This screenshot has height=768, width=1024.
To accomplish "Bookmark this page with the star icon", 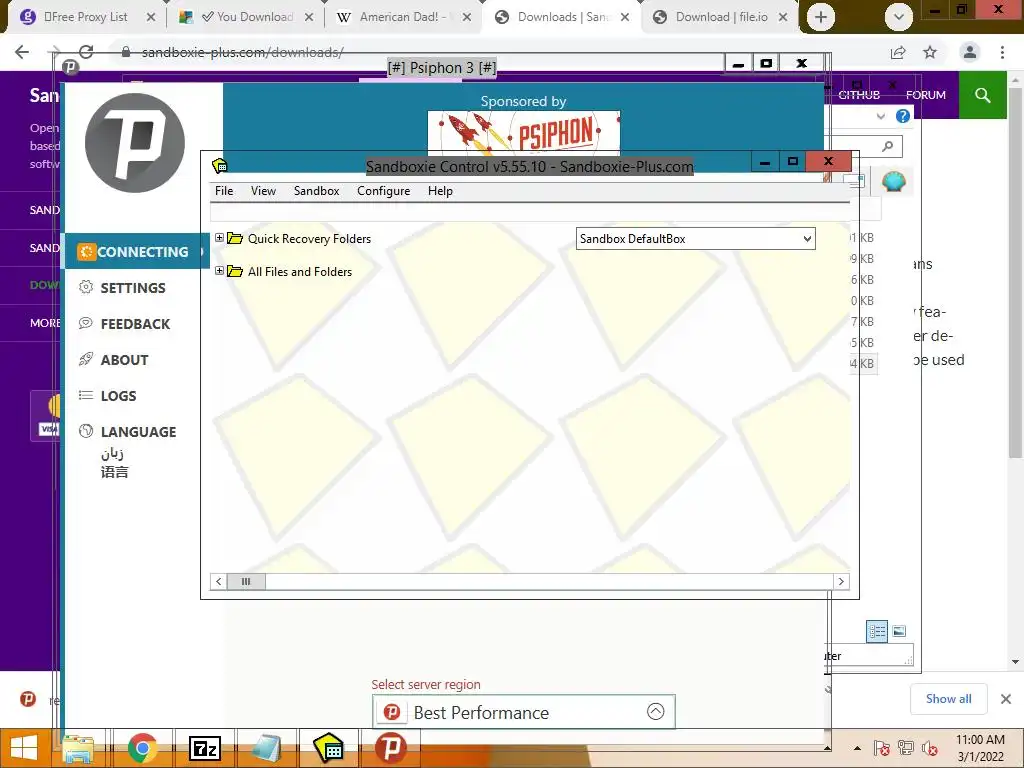I will [930, 52].
